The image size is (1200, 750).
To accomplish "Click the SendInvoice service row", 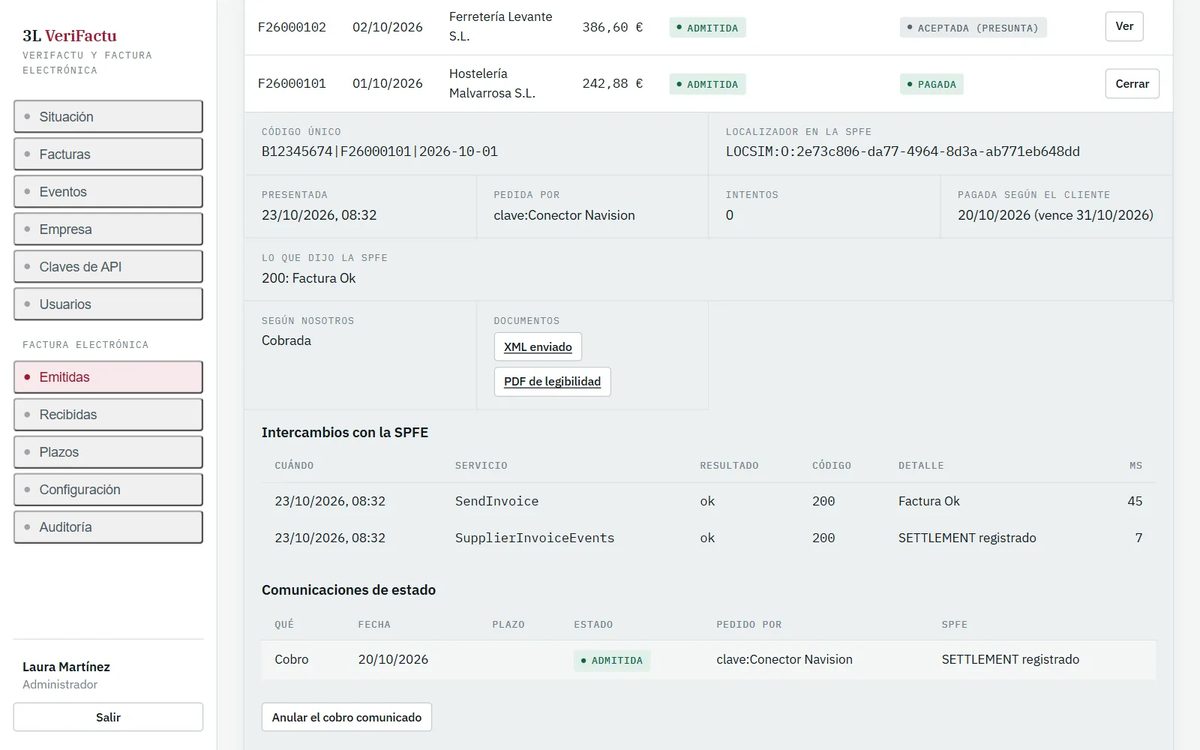I will pos(708,501).
